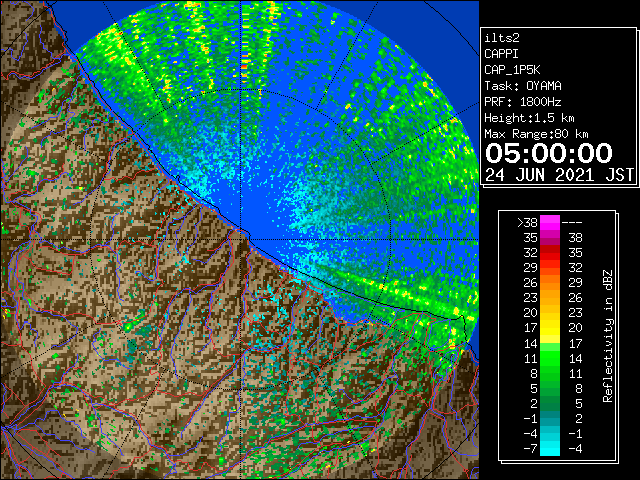This screenshot has width=640, height=480.
Task: Click the orange 26-29 dBZ legend swatch
Action: (550, 283)
